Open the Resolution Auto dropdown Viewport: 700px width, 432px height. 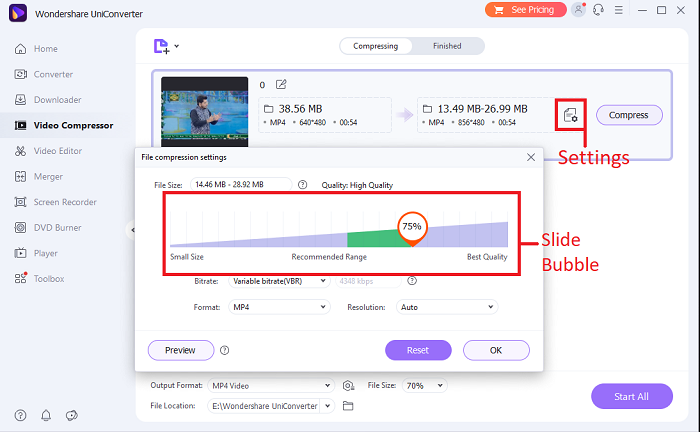click(x=447, y=307)
